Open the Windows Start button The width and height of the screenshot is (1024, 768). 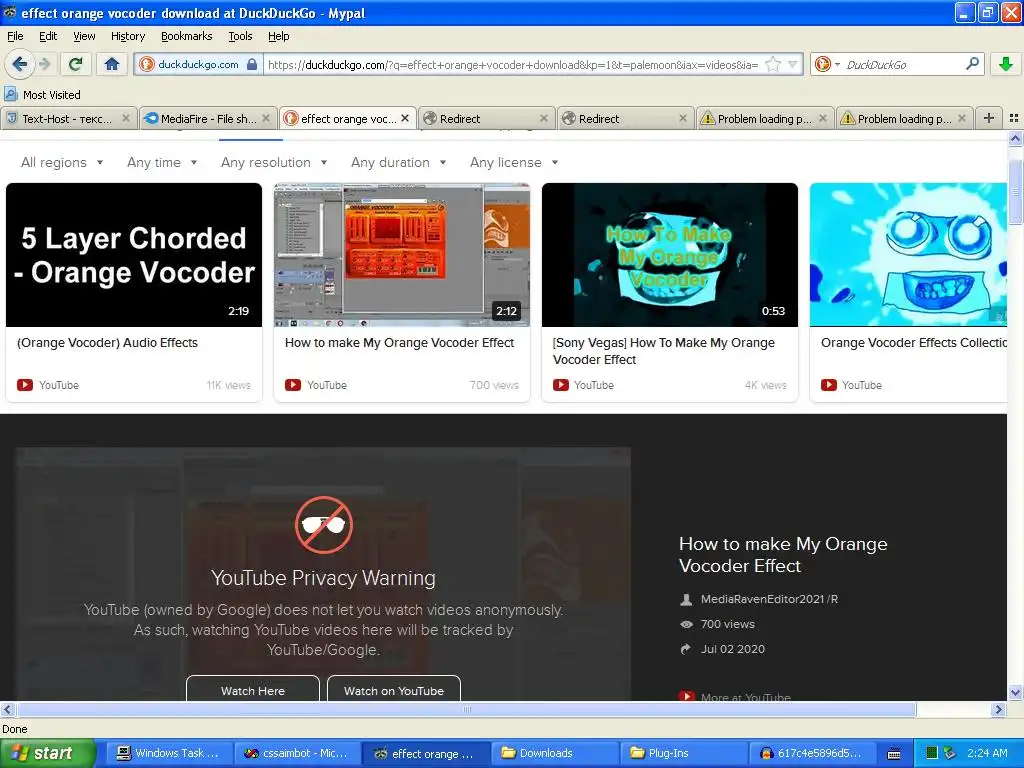point(47,753)
